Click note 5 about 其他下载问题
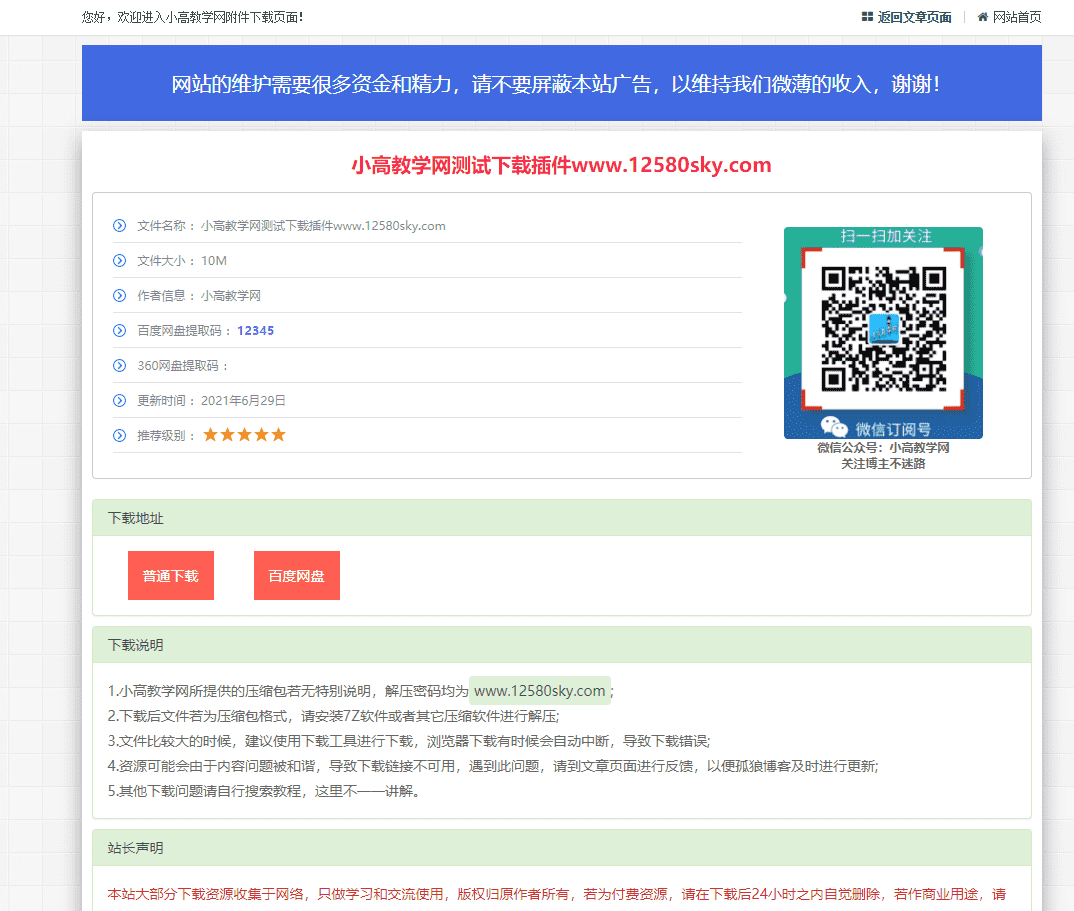 coord(264,790)
